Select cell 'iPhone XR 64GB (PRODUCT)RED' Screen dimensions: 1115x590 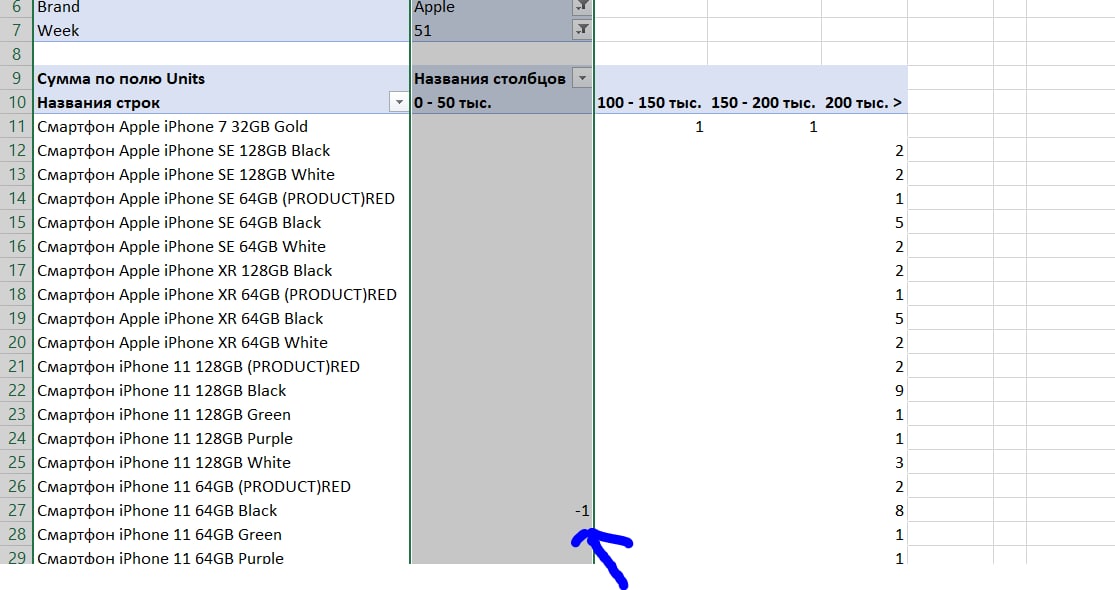coord(221,294)
